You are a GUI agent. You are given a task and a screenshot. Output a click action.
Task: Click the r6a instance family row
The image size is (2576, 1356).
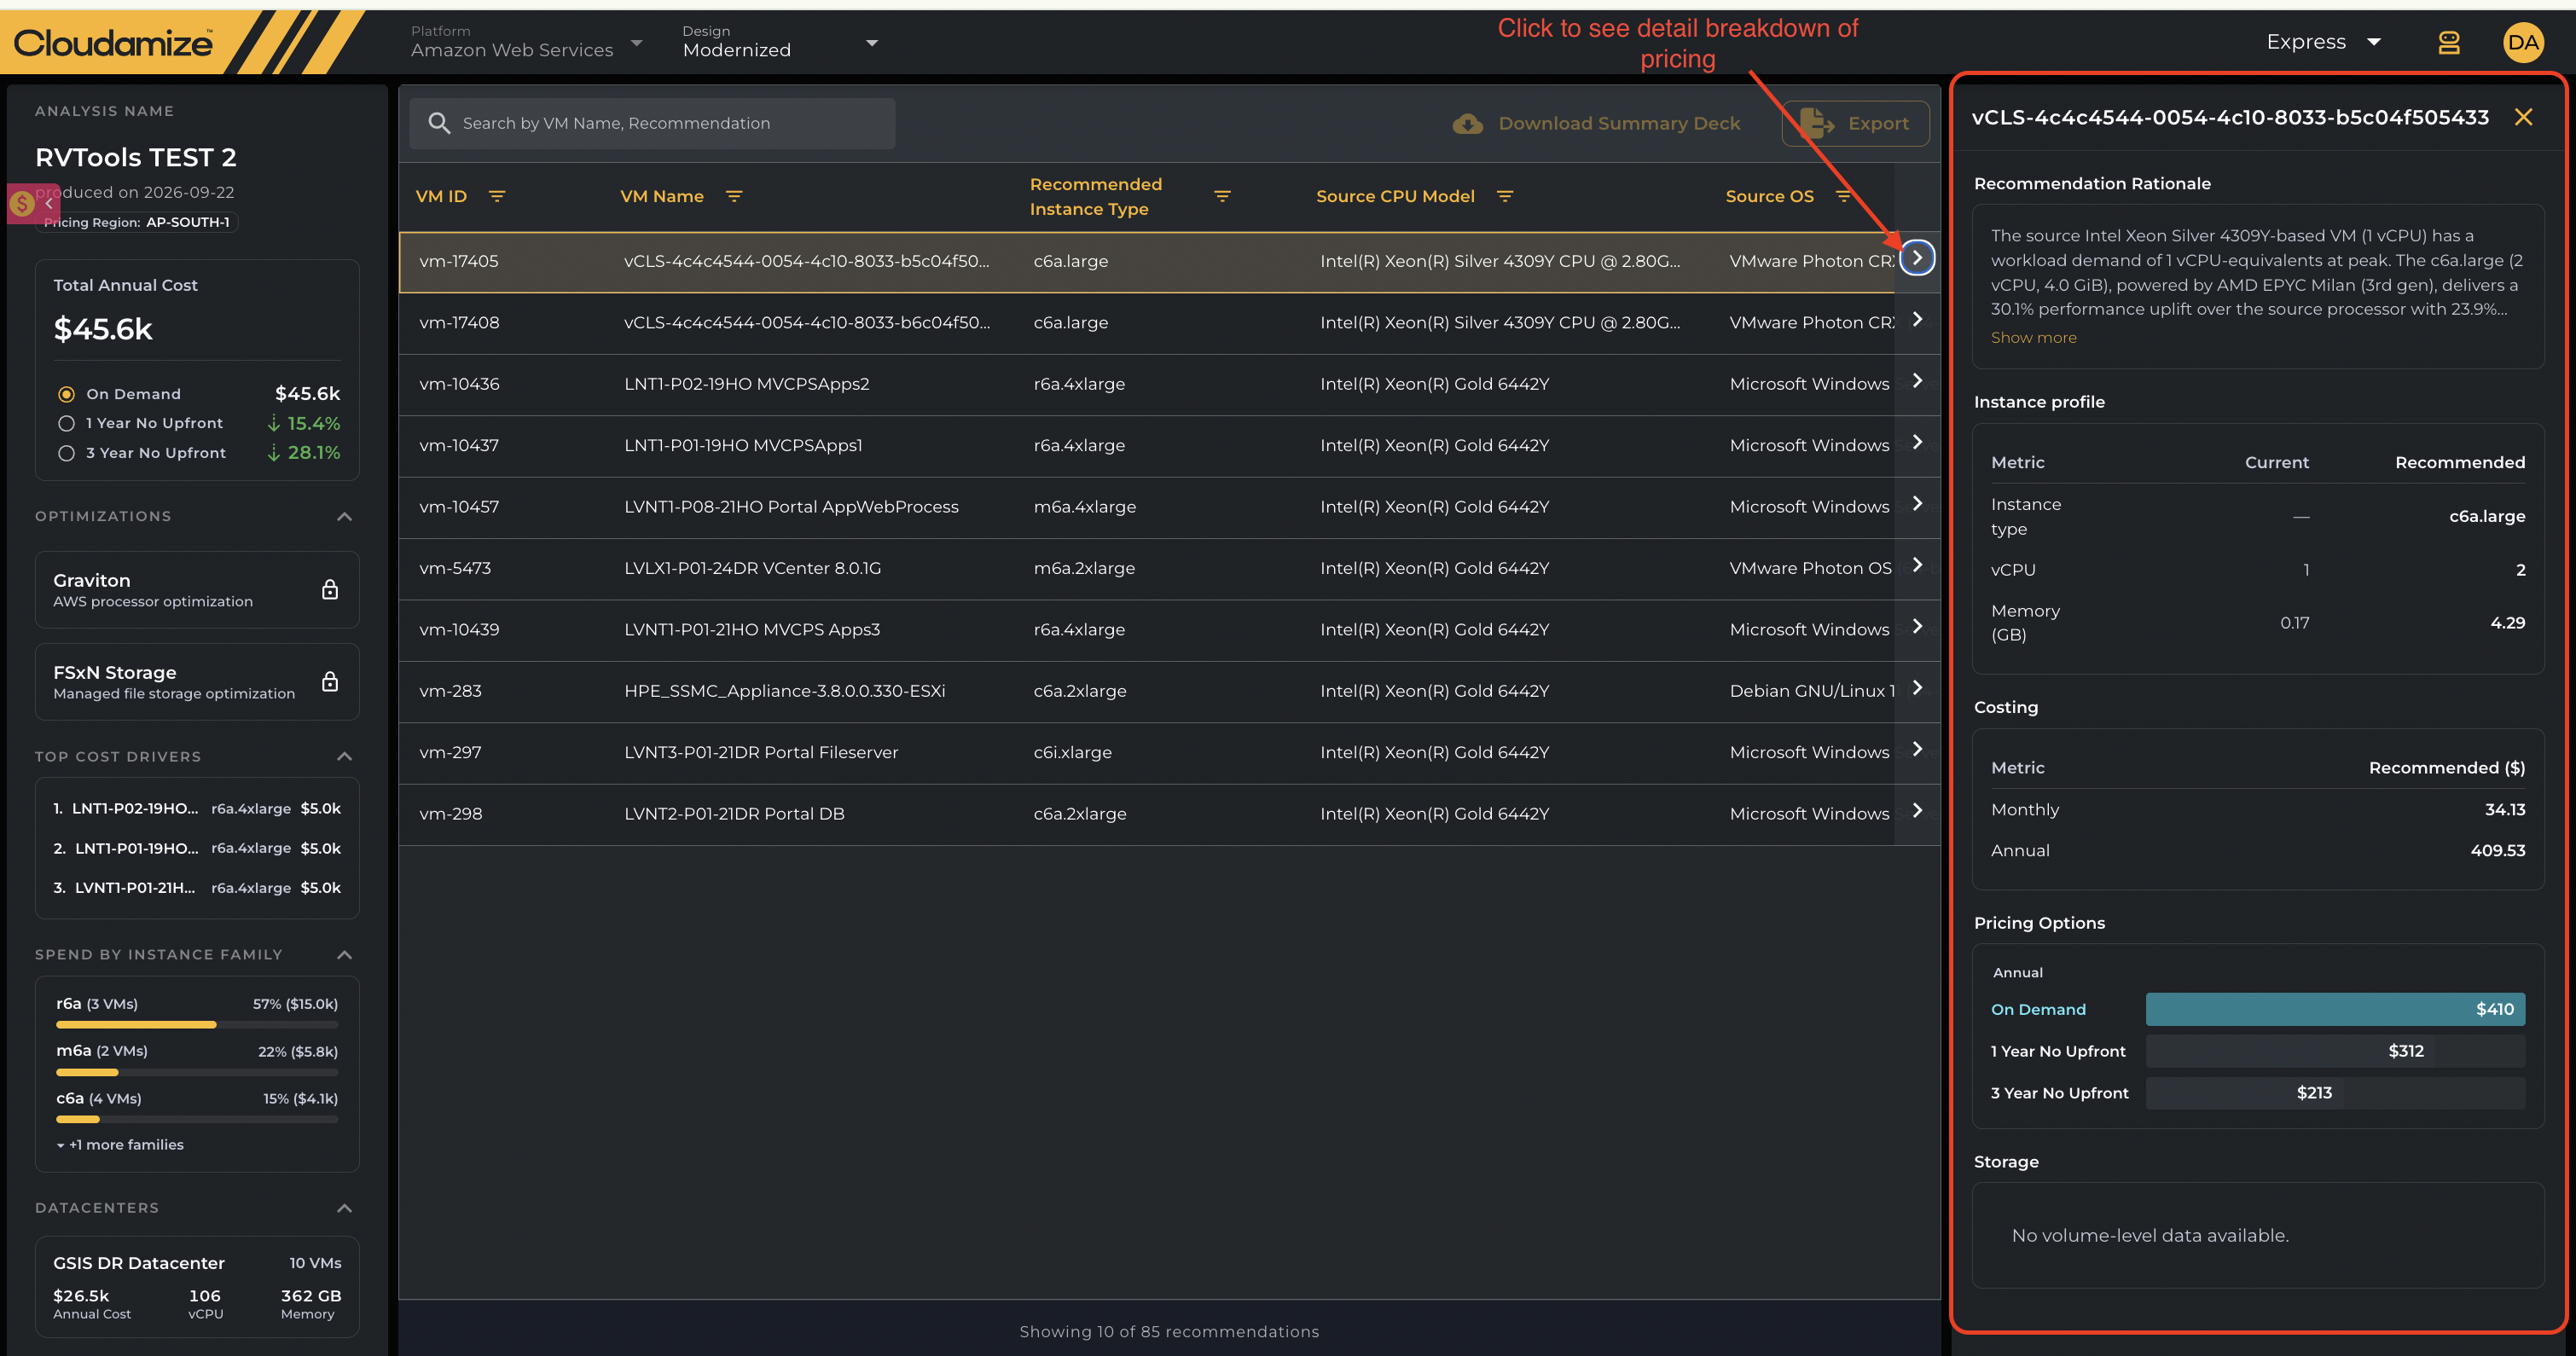(x=197, y=1012)
